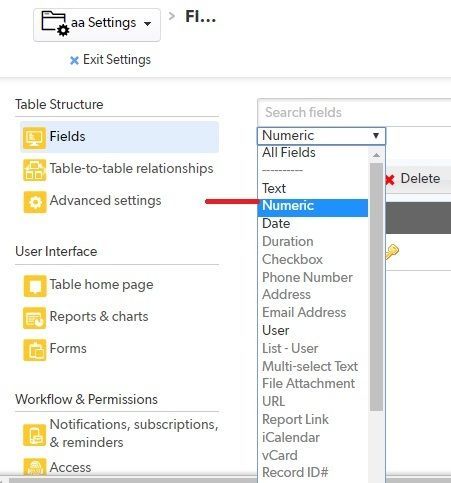This screenshot has height=483, width=451.
Task: Click the red X Delete icon
Action: tap(390, 180)
